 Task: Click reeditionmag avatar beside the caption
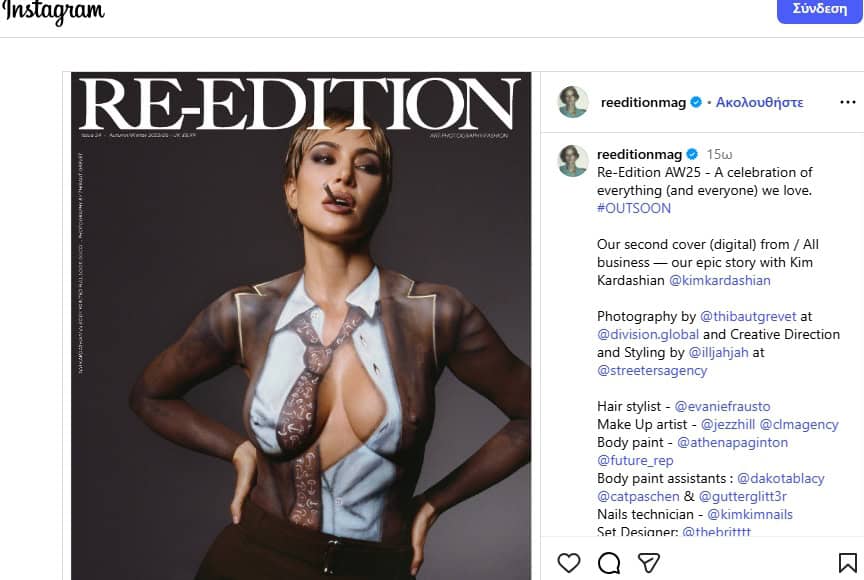[x=573, y=161]
